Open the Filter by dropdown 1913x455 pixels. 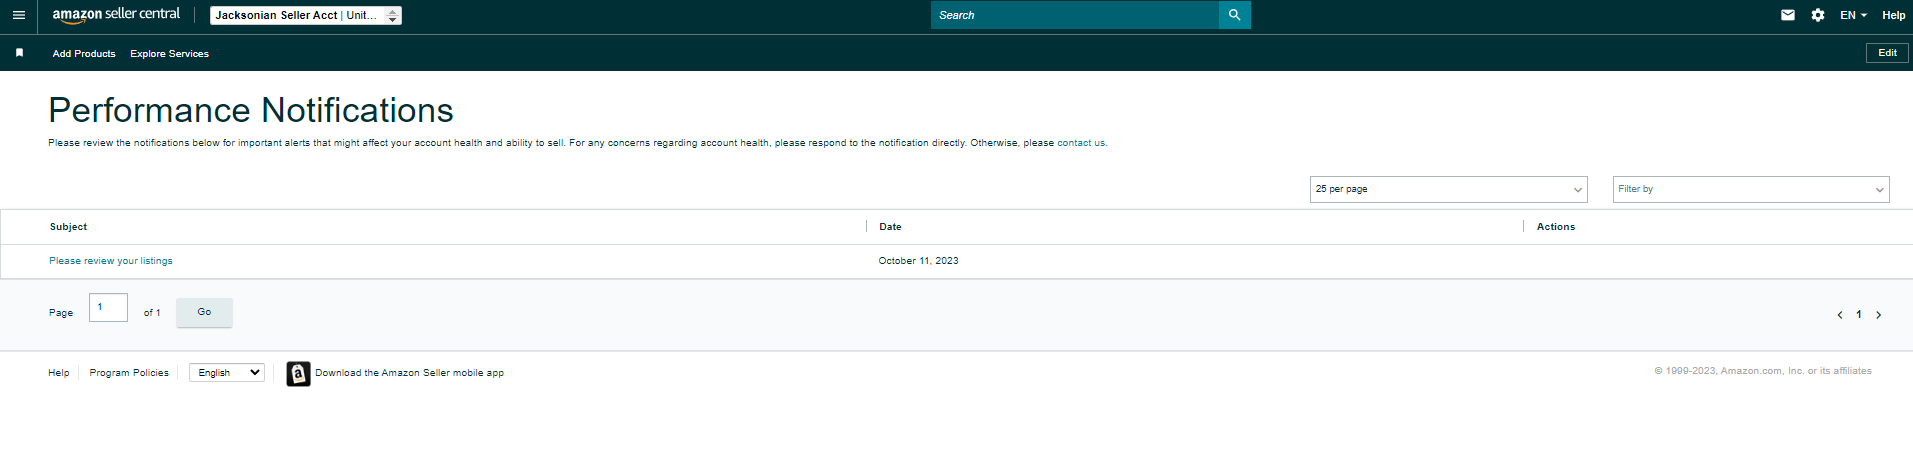[1751, 189]
